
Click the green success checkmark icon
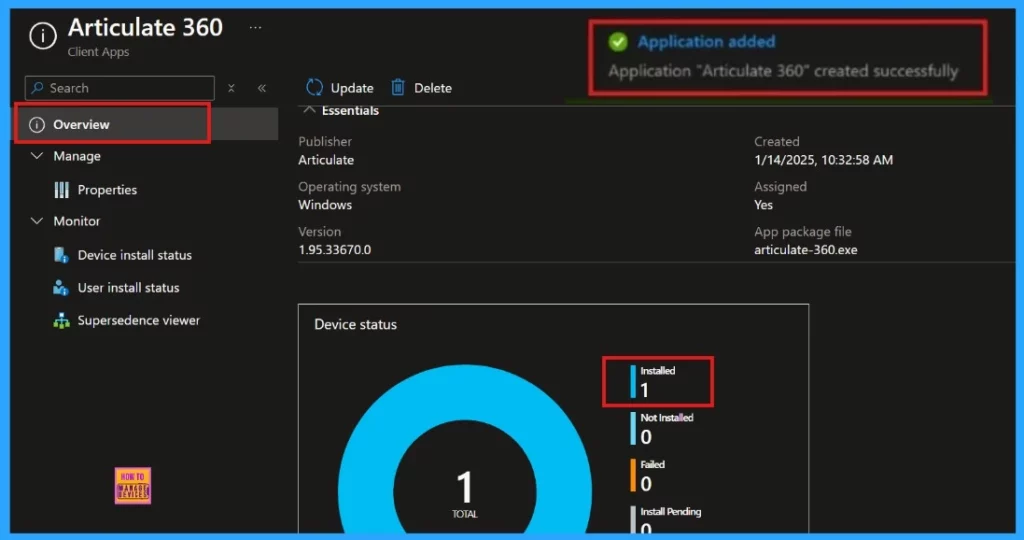[x=618, y=42]
